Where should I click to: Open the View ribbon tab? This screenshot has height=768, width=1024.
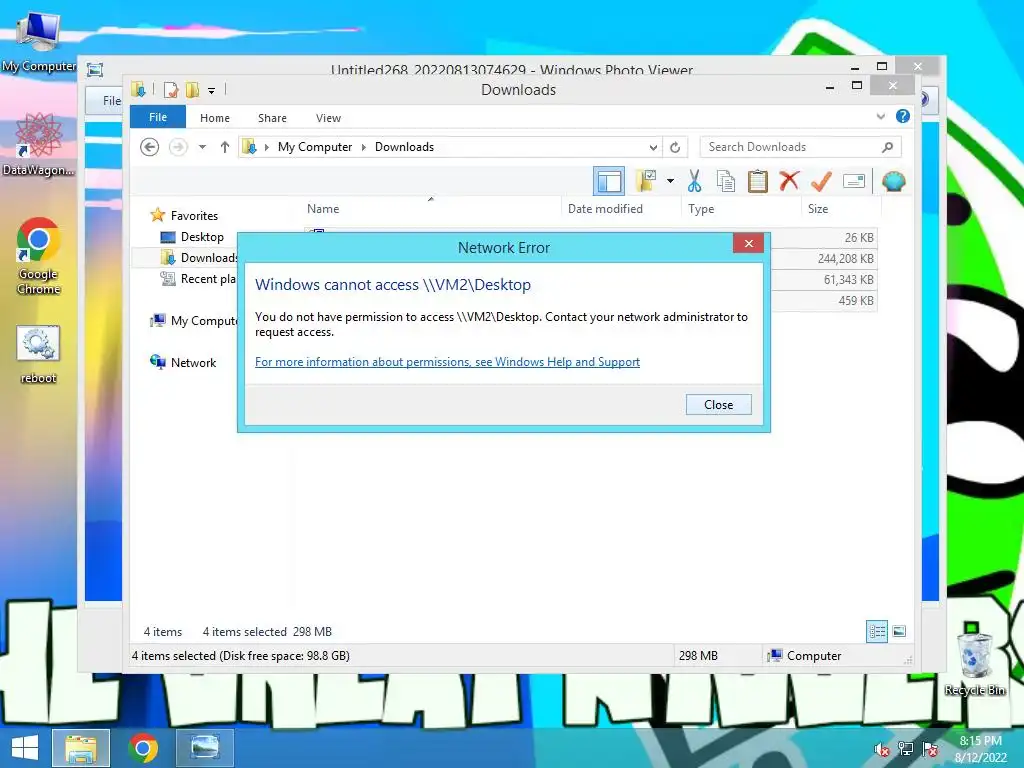point(328,118)
